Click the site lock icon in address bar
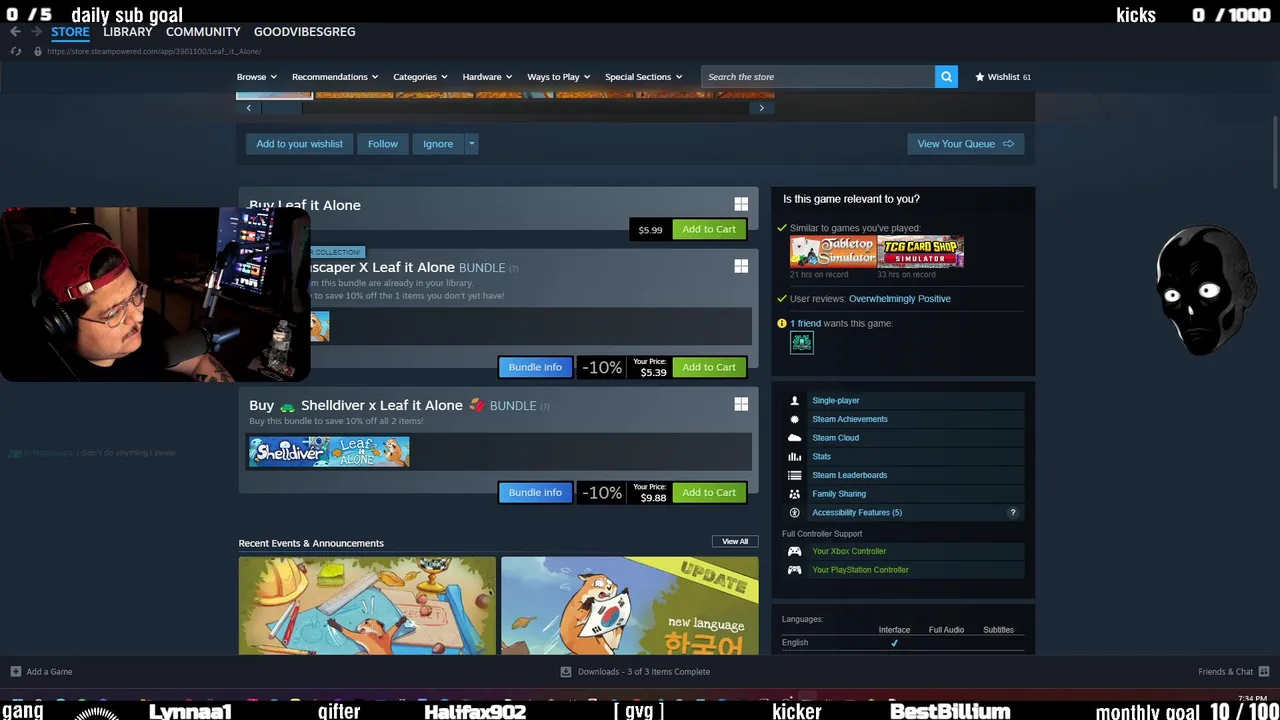Image resolution: width=1280 pixels, height=720 pixels. pyautogui.click(x=38, y=51)
